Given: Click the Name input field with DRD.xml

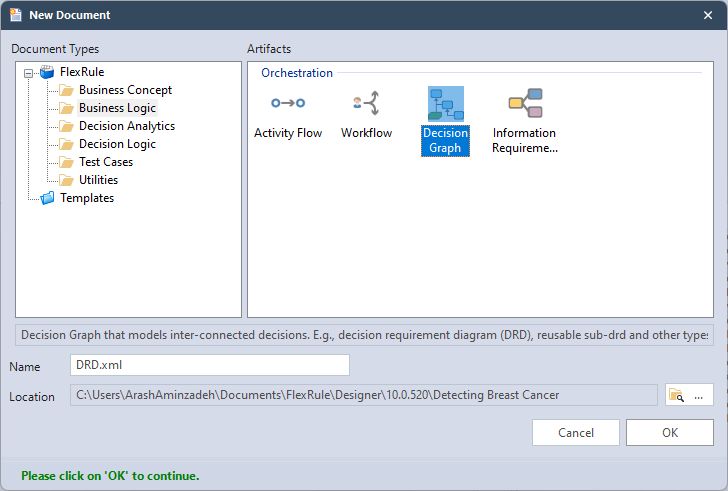Looking at the screenshot, I should click(x=210, y=365).
